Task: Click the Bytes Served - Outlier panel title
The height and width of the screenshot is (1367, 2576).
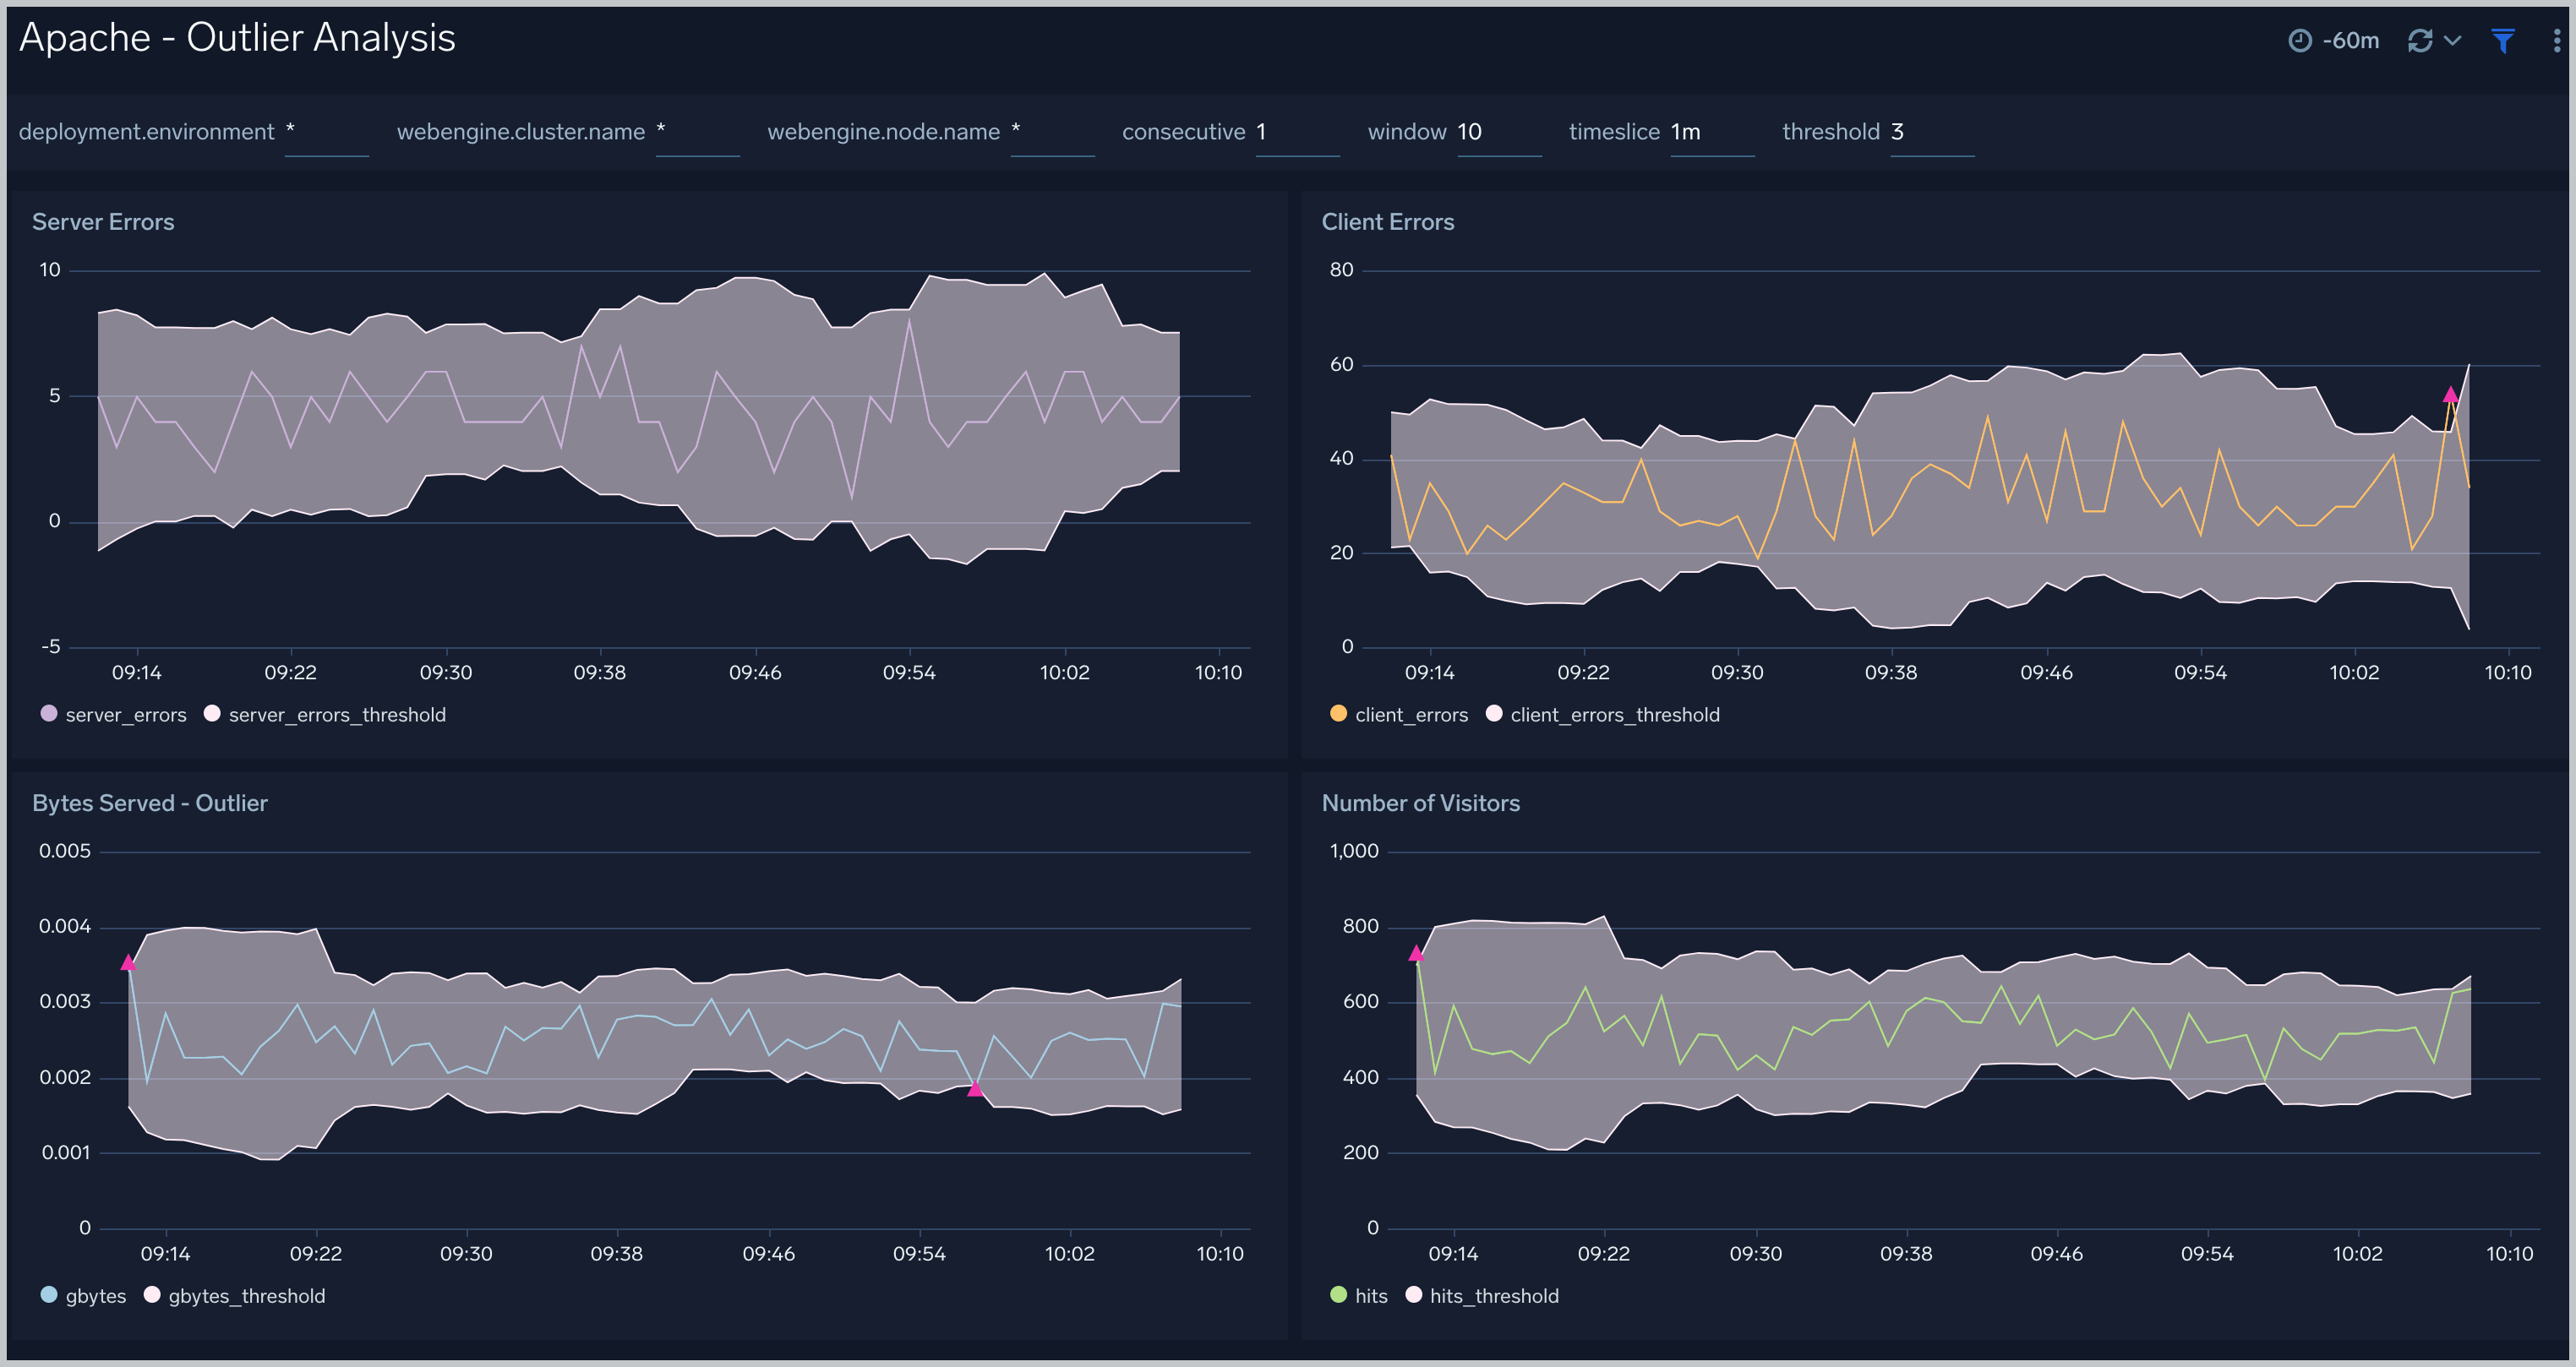Action: pos(150,803)
